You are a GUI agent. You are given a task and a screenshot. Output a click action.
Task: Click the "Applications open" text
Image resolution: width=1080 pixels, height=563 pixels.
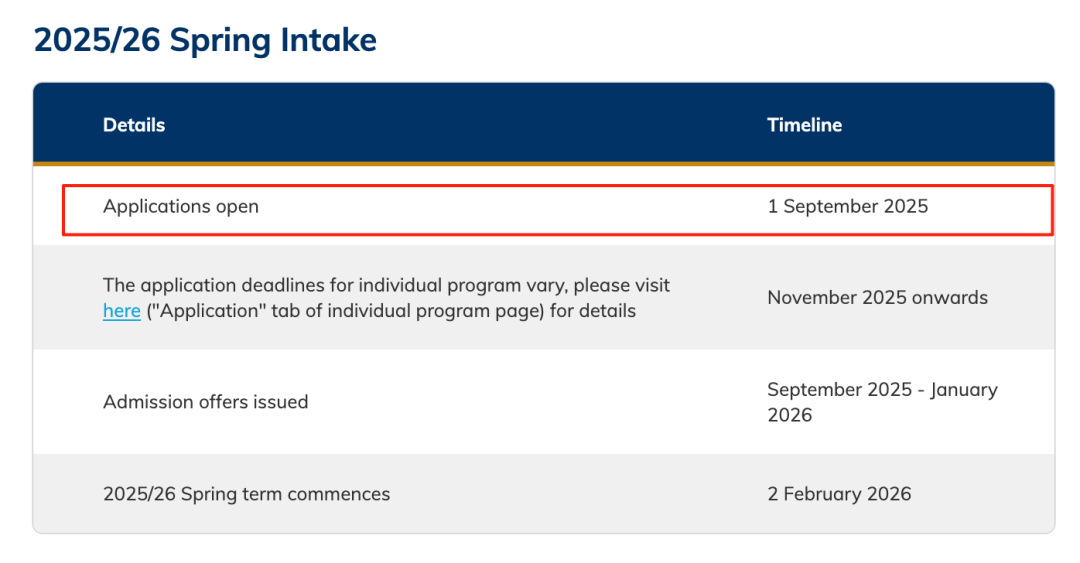coord(180,207)
